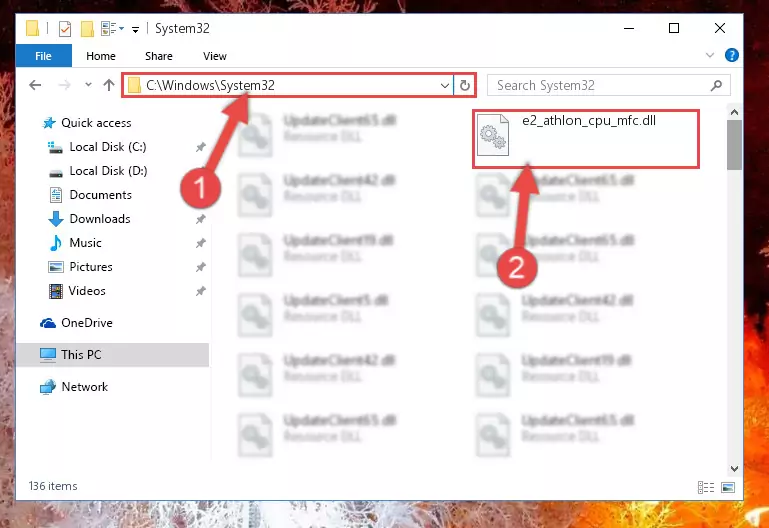Open Documents in the navigation pane

pos(101,195)
